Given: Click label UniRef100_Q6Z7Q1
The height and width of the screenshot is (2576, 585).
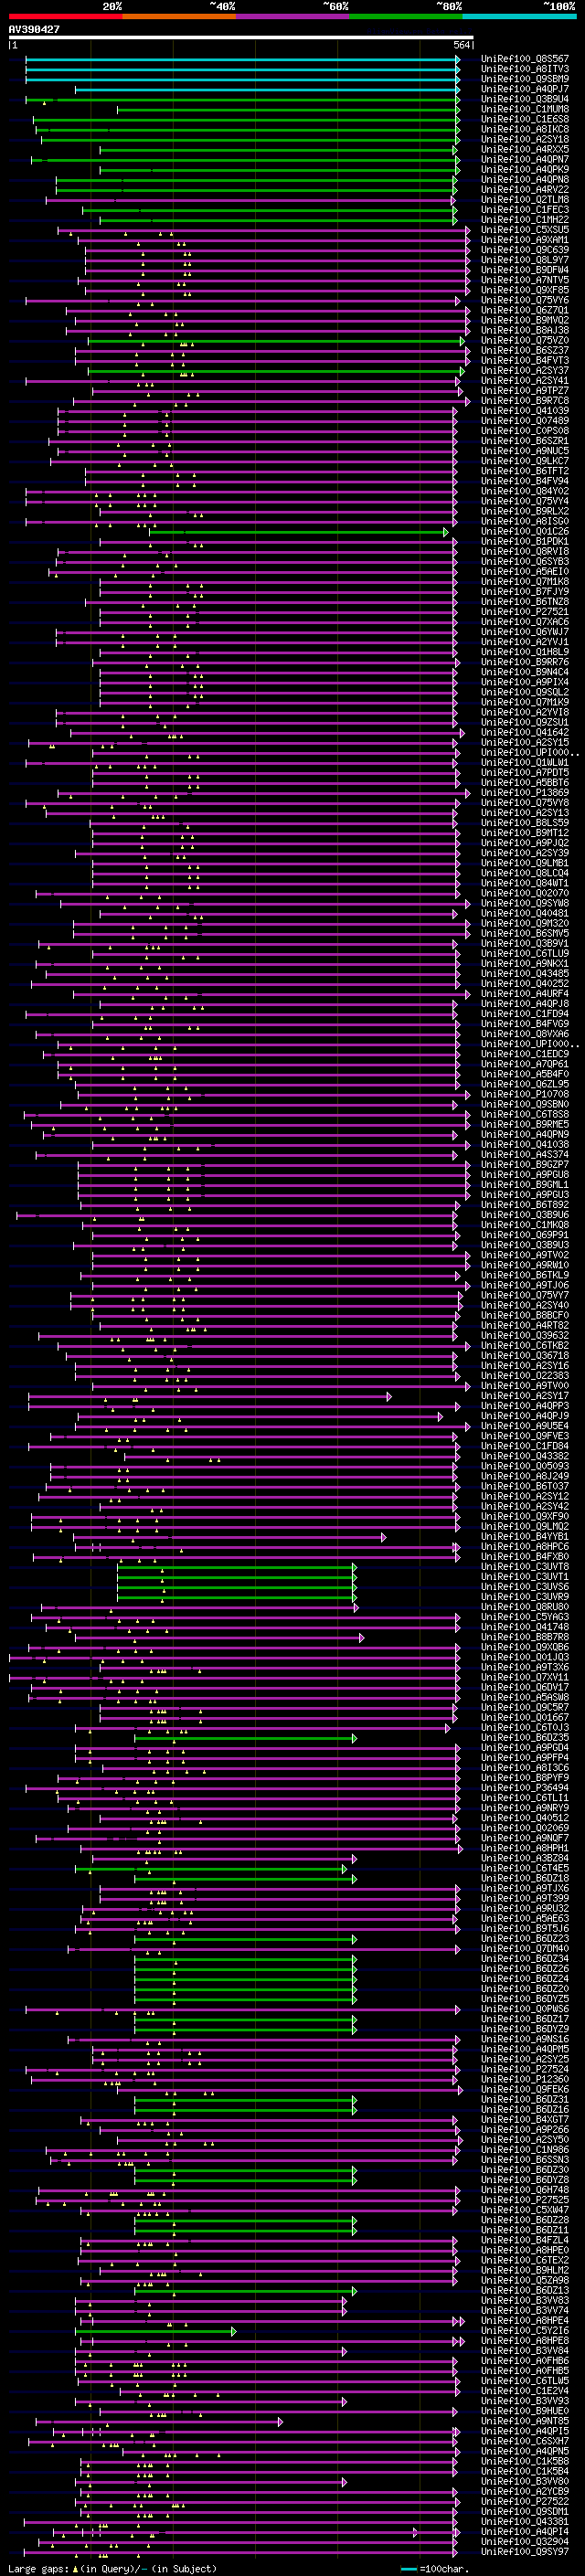Looking at the screenshot, I should [525, 310].
